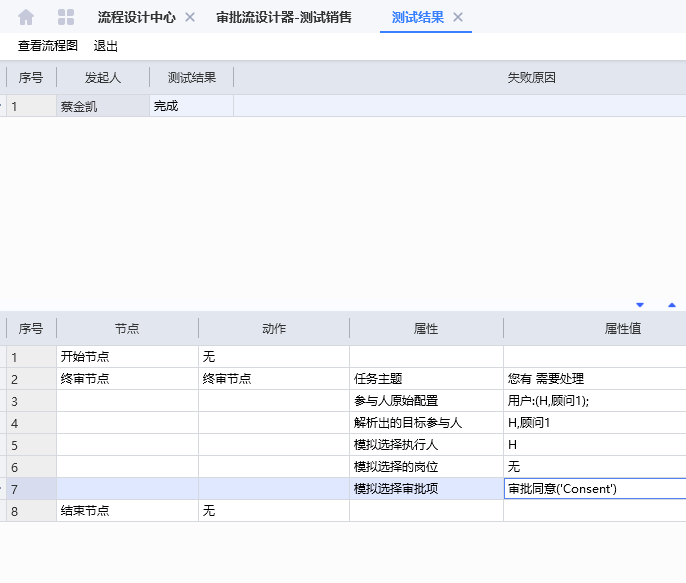Screen dimensions: 686x583
Task: Select row number 5 header
Action: (30, 445)
